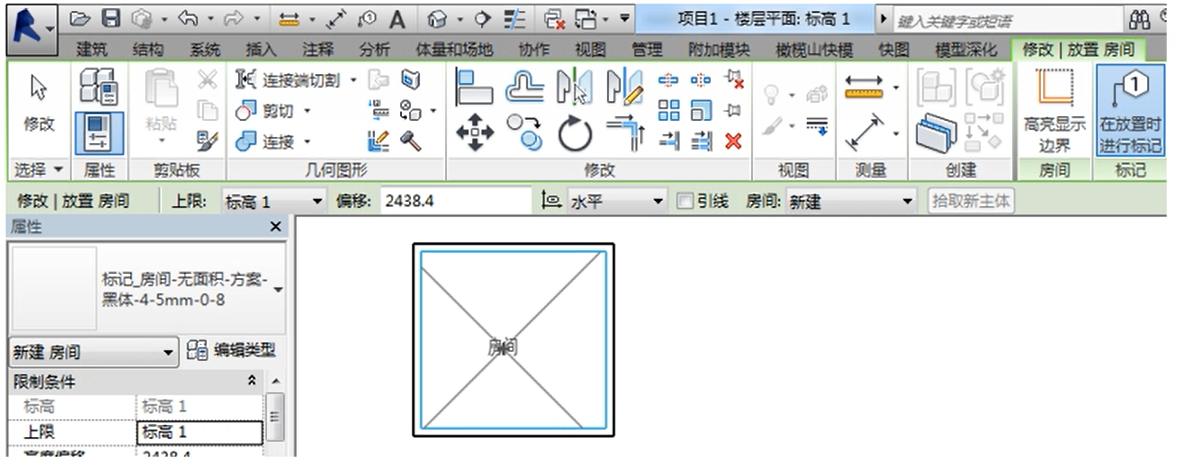Toggle the Properties palette button
This screenshot has width=1178, height=470.
click(x=100, y=134)
